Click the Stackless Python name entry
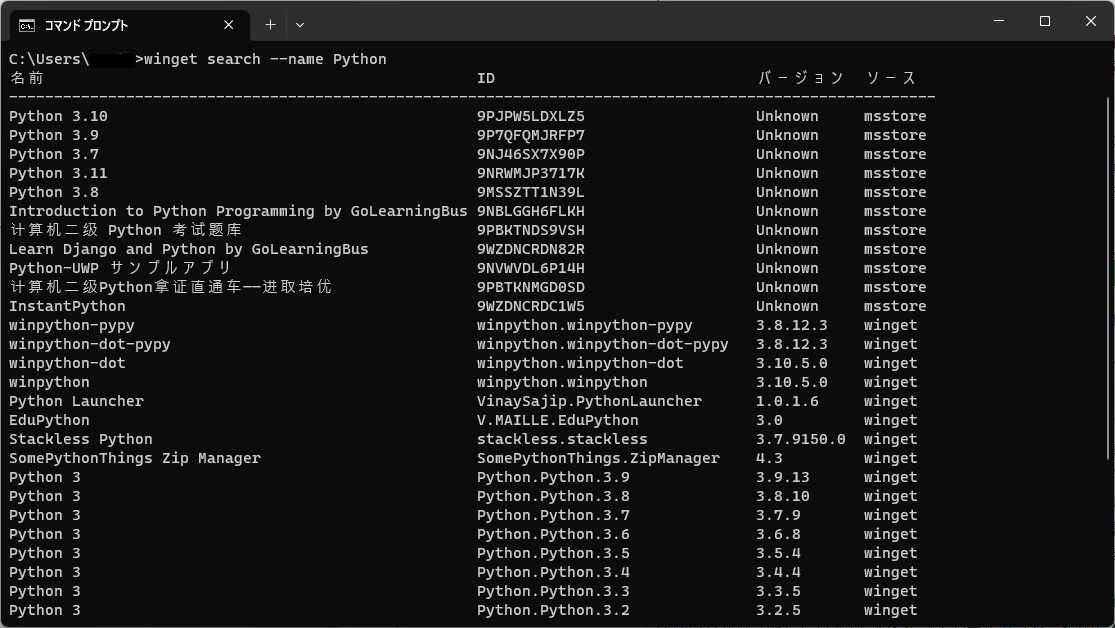Image resolution: width=1115 pixels, height=628 pixels. click(x=80, y=440)
